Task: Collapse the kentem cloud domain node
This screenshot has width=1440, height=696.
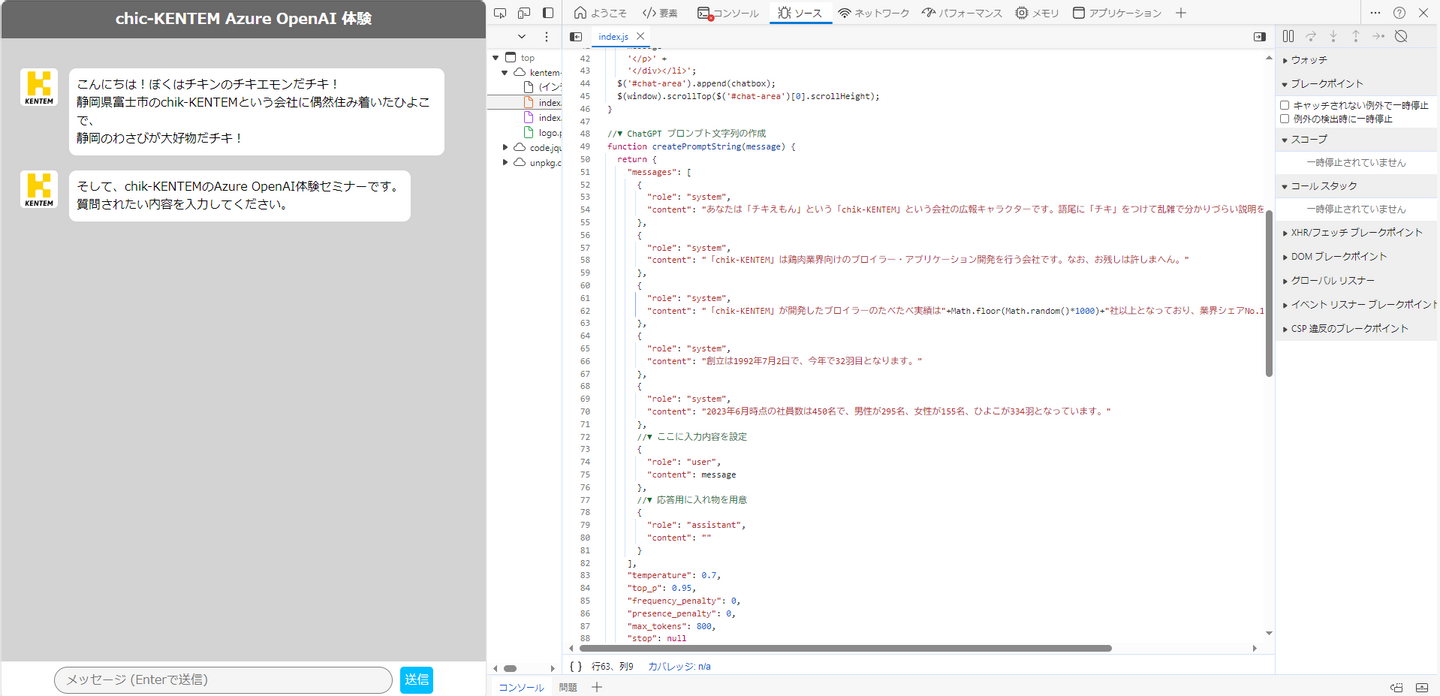Action: tap(505, 73)
